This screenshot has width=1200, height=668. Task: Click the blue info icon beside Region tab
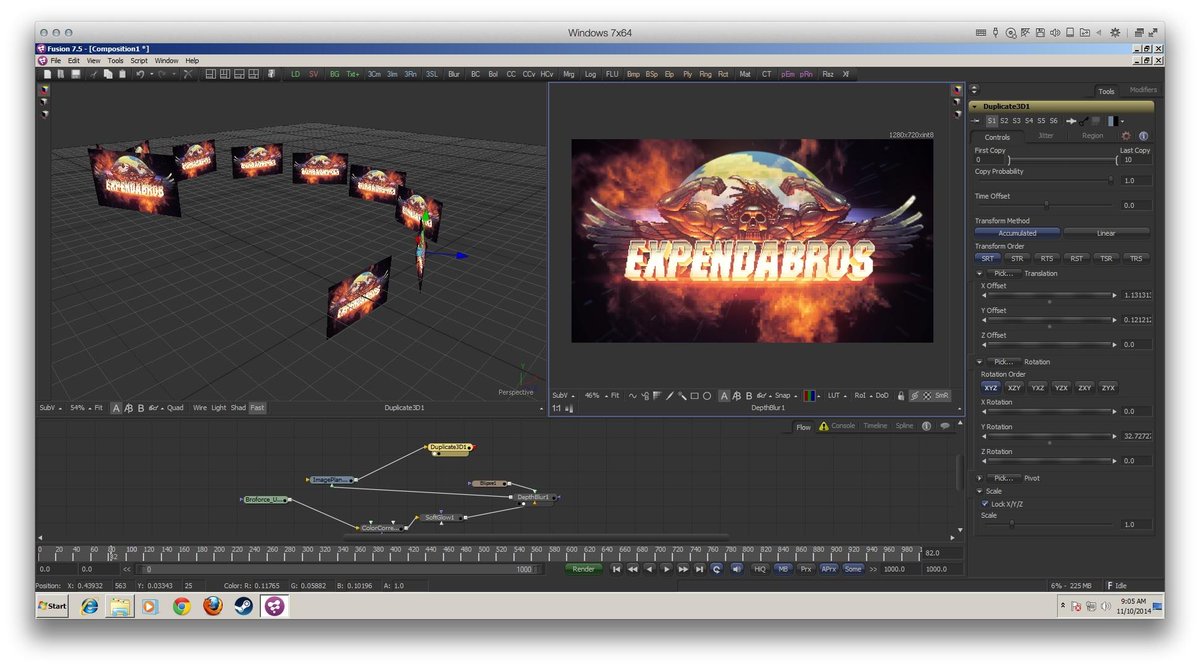coord(1143,136)
